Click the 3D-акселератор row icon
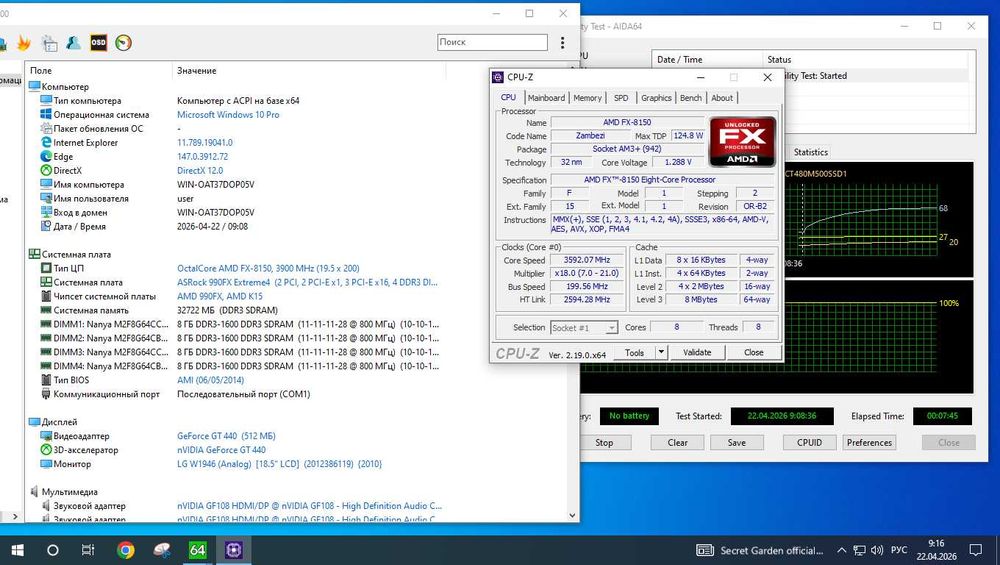 pos(46,450)
